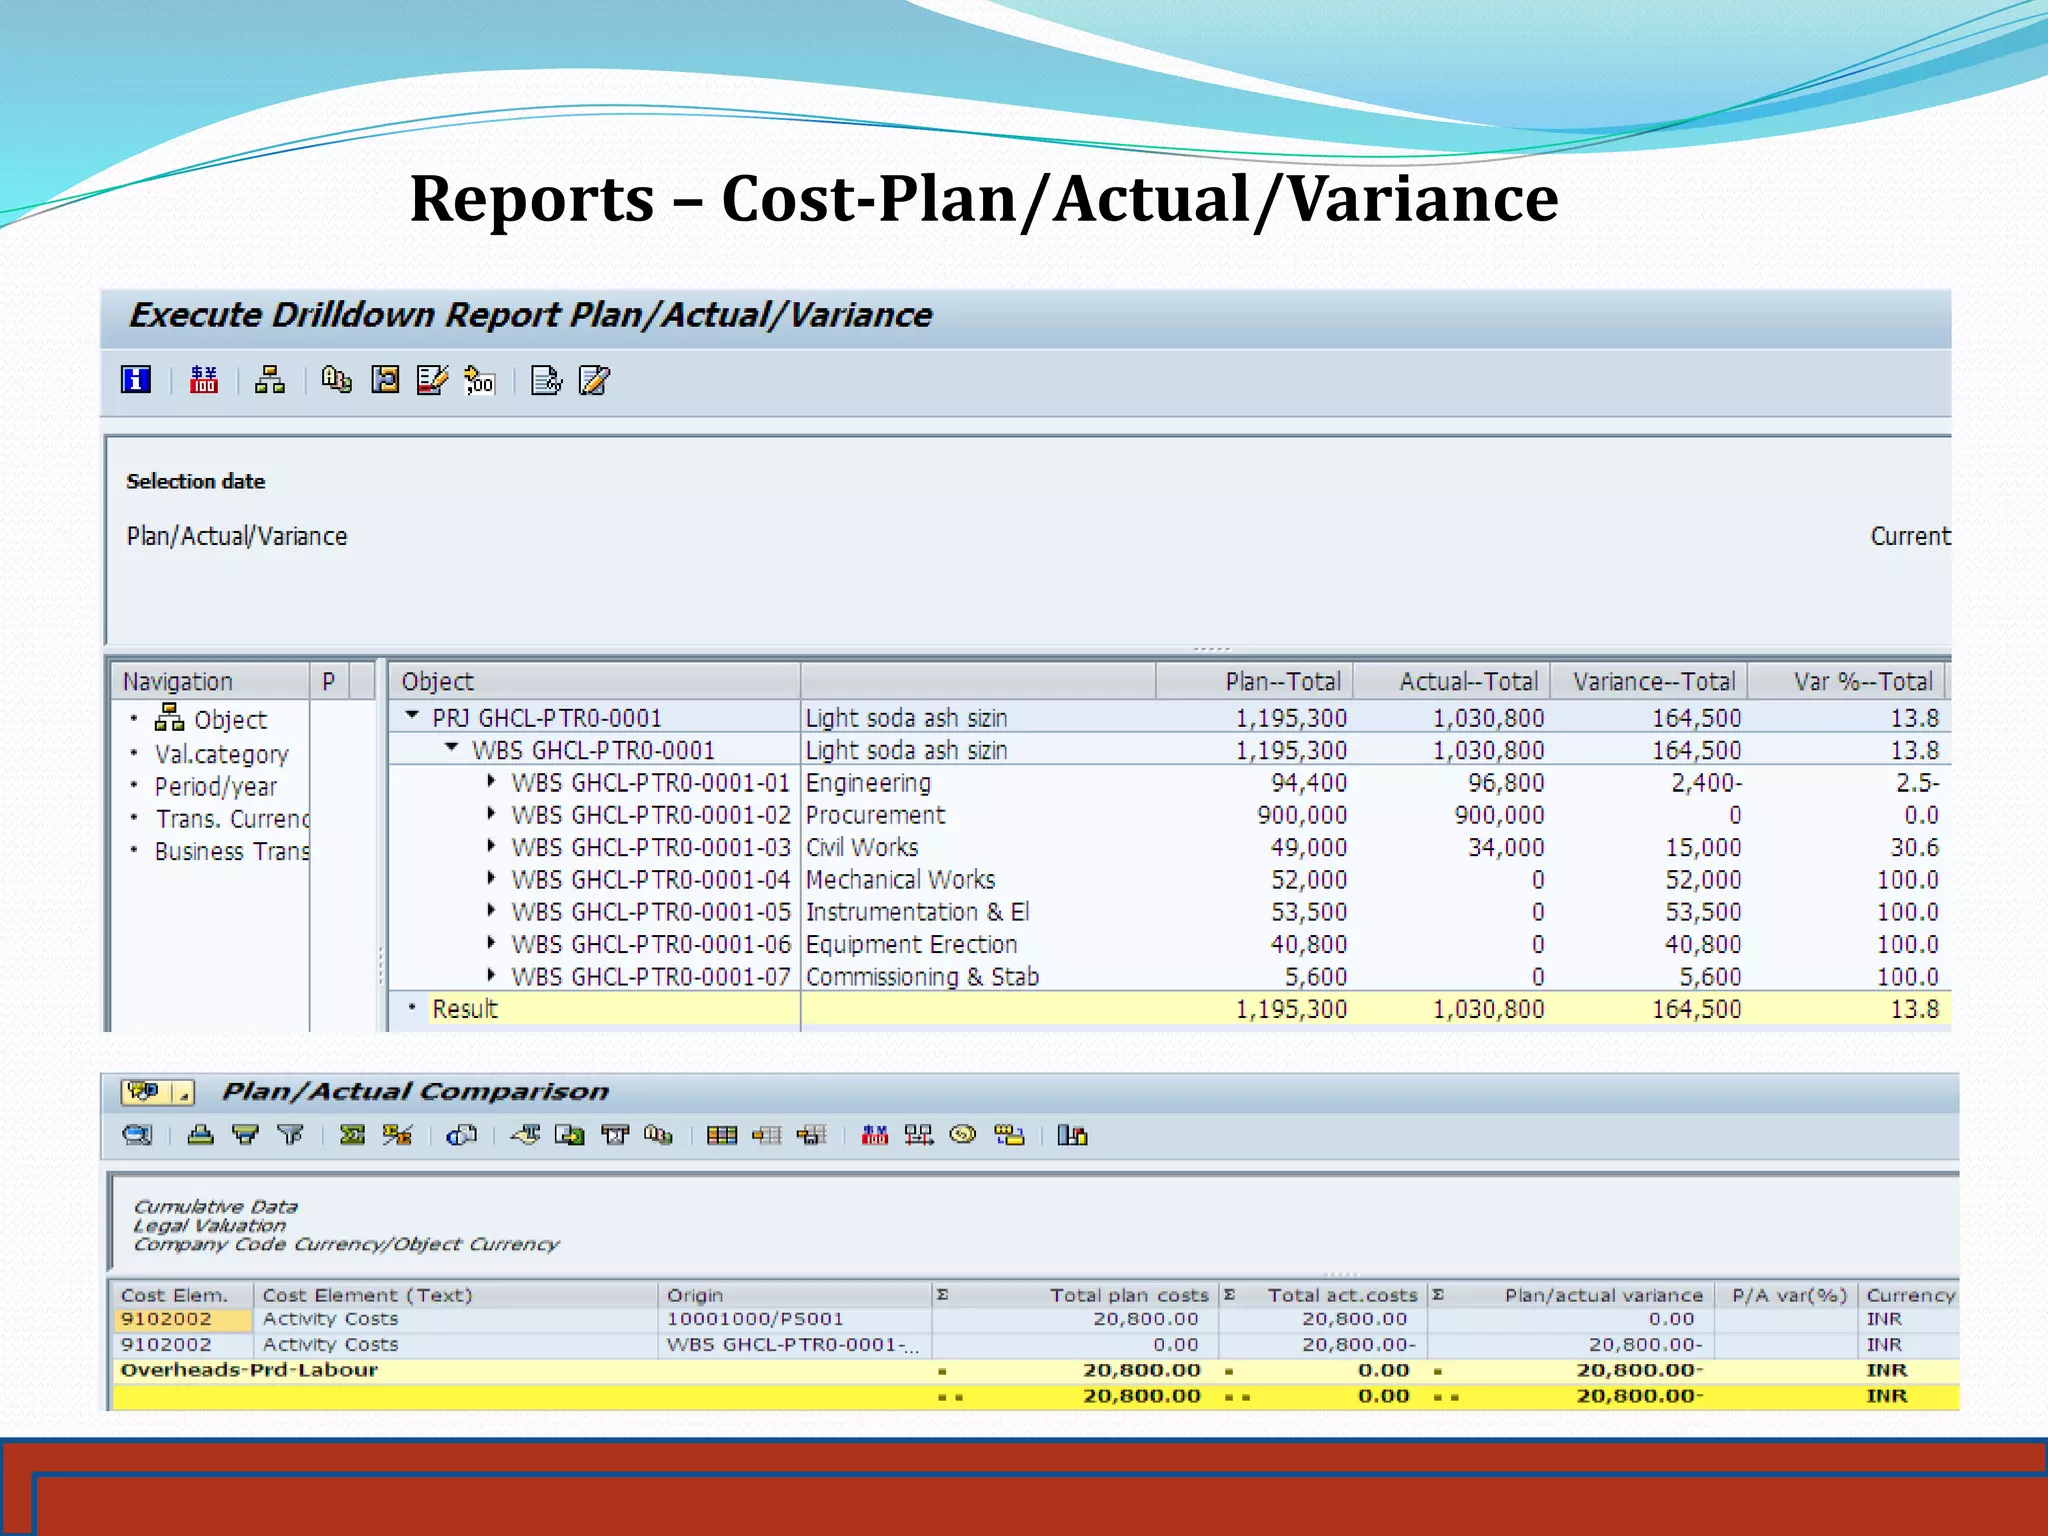
Task: Expand WBS GHCL-PTR0-0001-07 Commissioning
Action: click(x=491, y=975)
